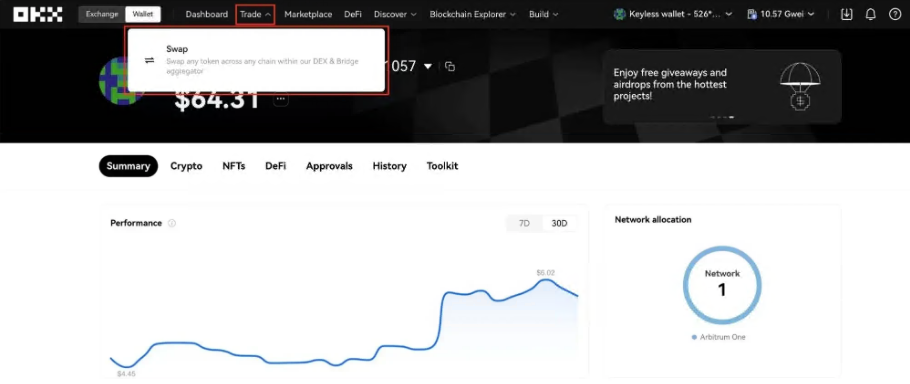Click the parachute airdrop icon
The image size is (910, 384).
(x=800, y=86)
